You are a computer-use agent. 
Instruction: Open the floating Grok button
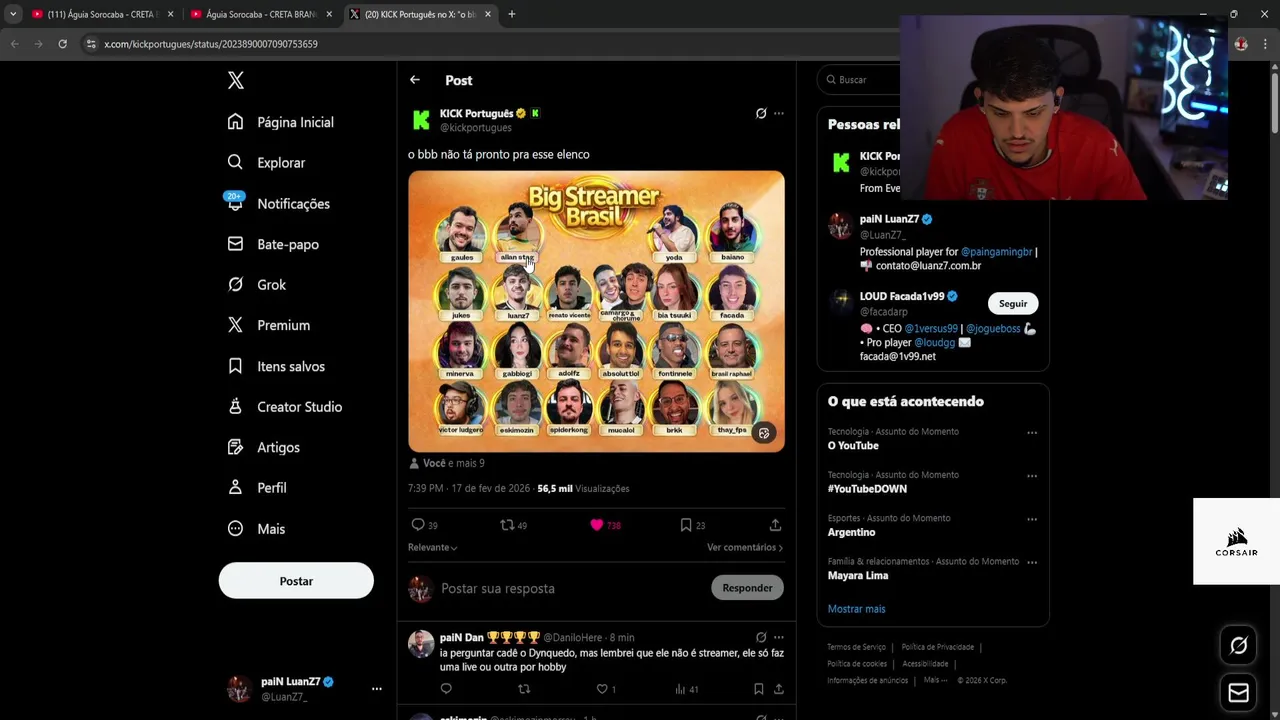[x=1238, y=646]
